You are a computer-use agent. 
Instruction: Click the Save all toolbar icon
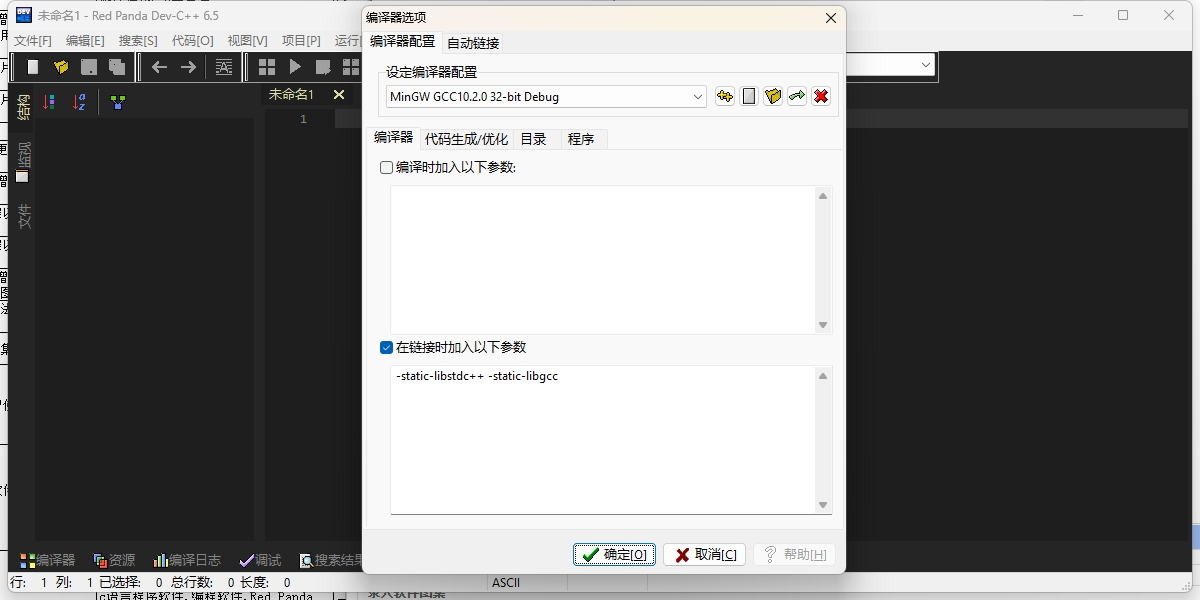tap(117, 67)
